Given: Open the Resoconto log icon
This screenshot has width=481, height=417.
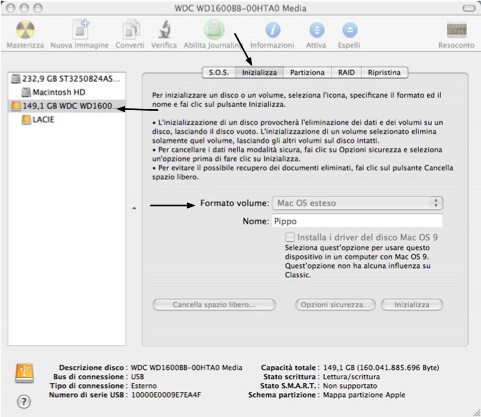Looking at the screenshot, I should [x=456, y=30].
